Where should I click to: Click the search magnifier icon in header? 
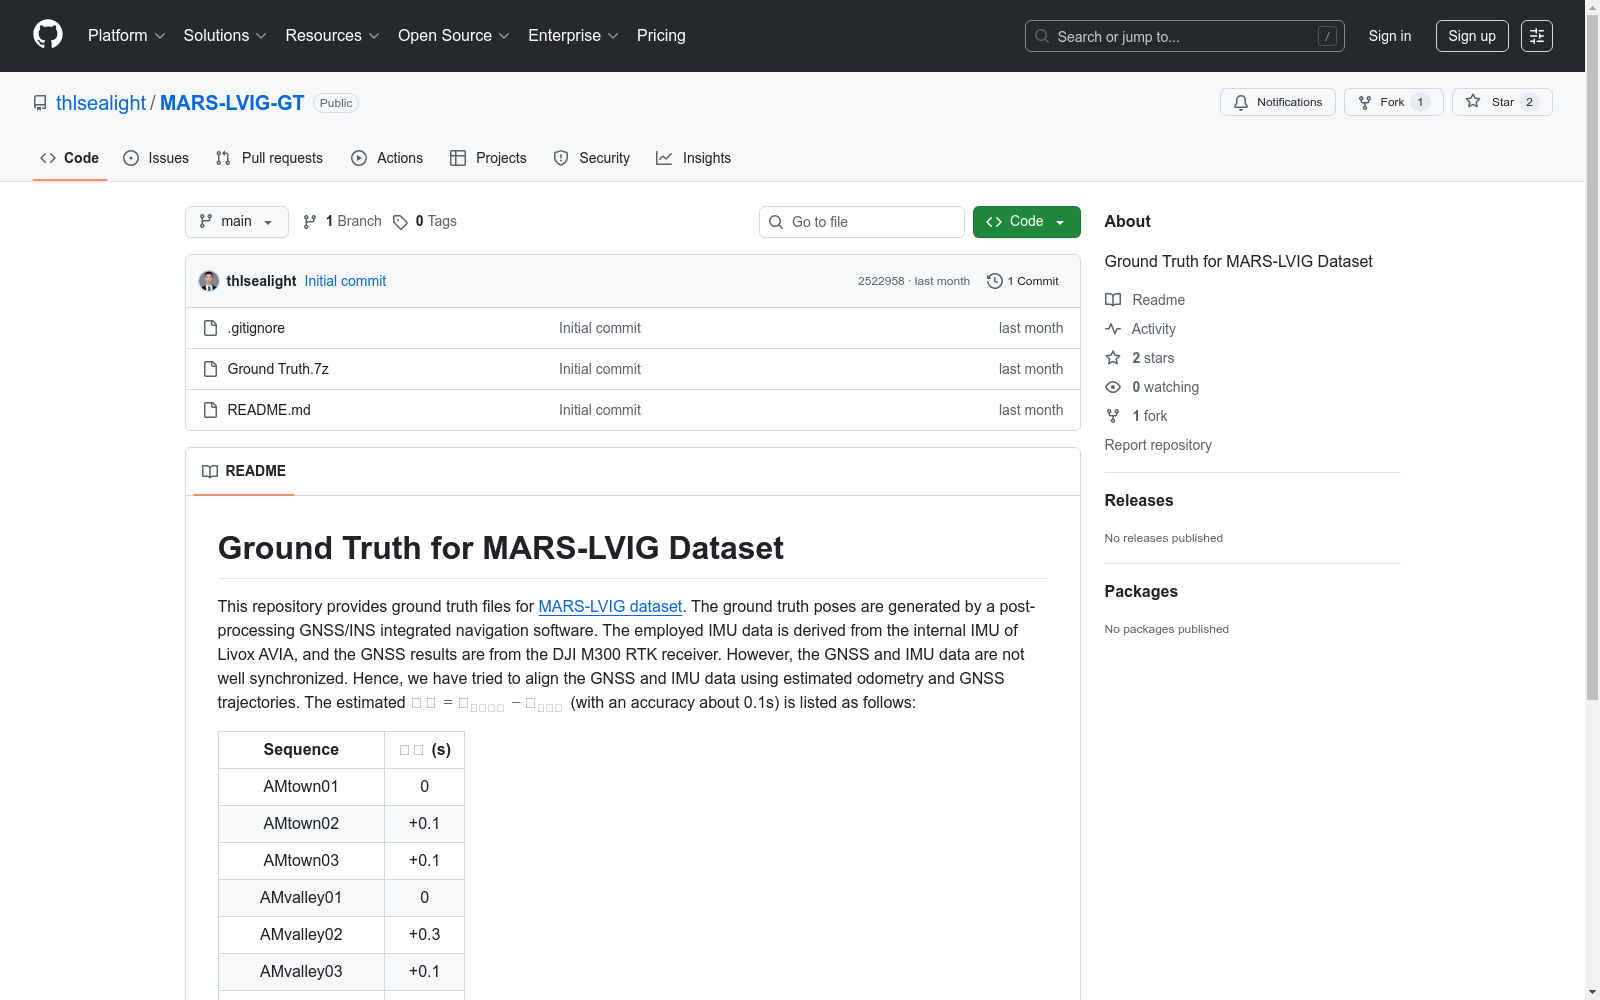pyautogui.click(x=1042, y=36)
